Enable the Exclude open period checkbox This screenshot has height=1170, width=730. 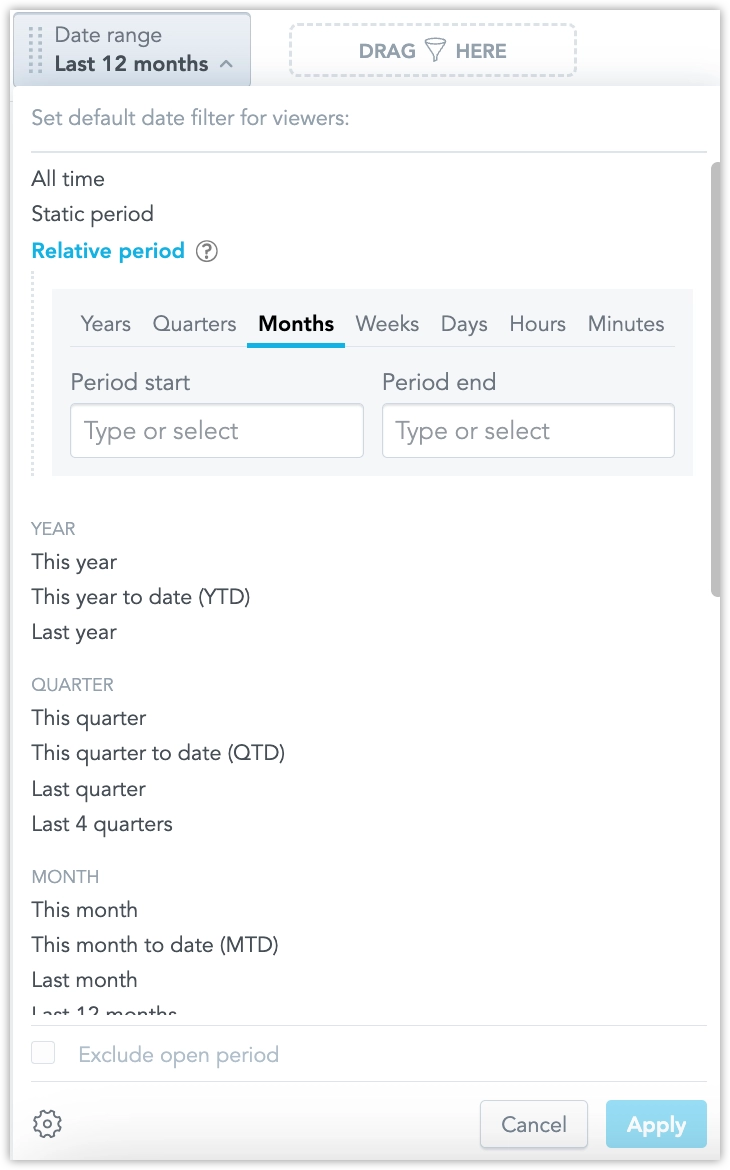(43, 1053)
